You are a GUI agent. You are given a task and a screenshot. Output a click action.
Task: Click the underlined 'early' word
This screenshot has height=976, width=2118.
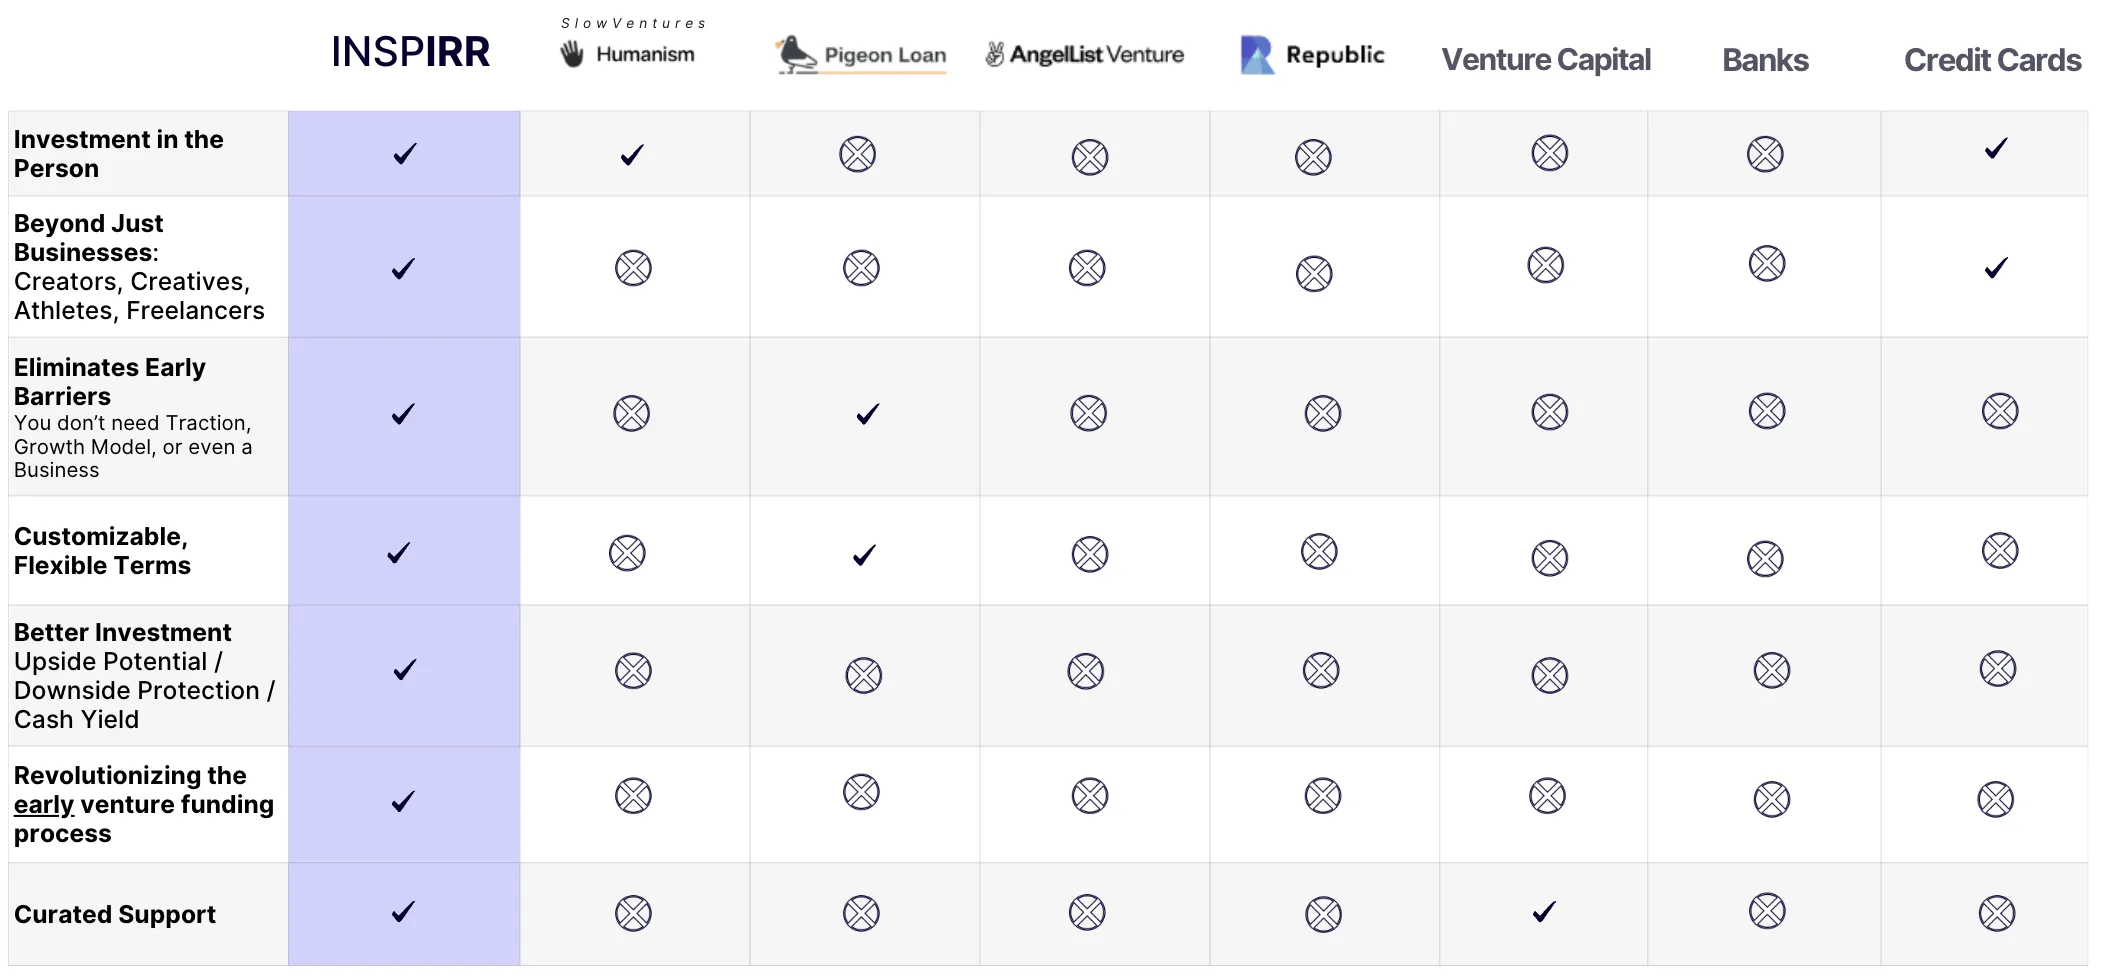[44, 805]
